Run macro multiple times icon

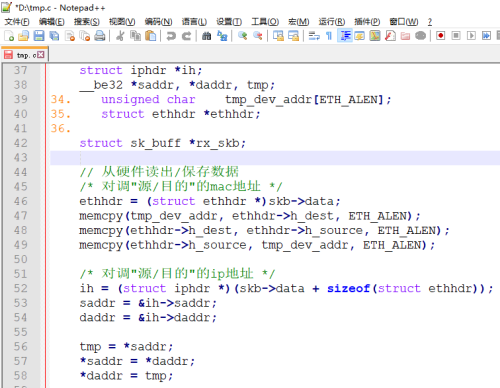point(486,36)
